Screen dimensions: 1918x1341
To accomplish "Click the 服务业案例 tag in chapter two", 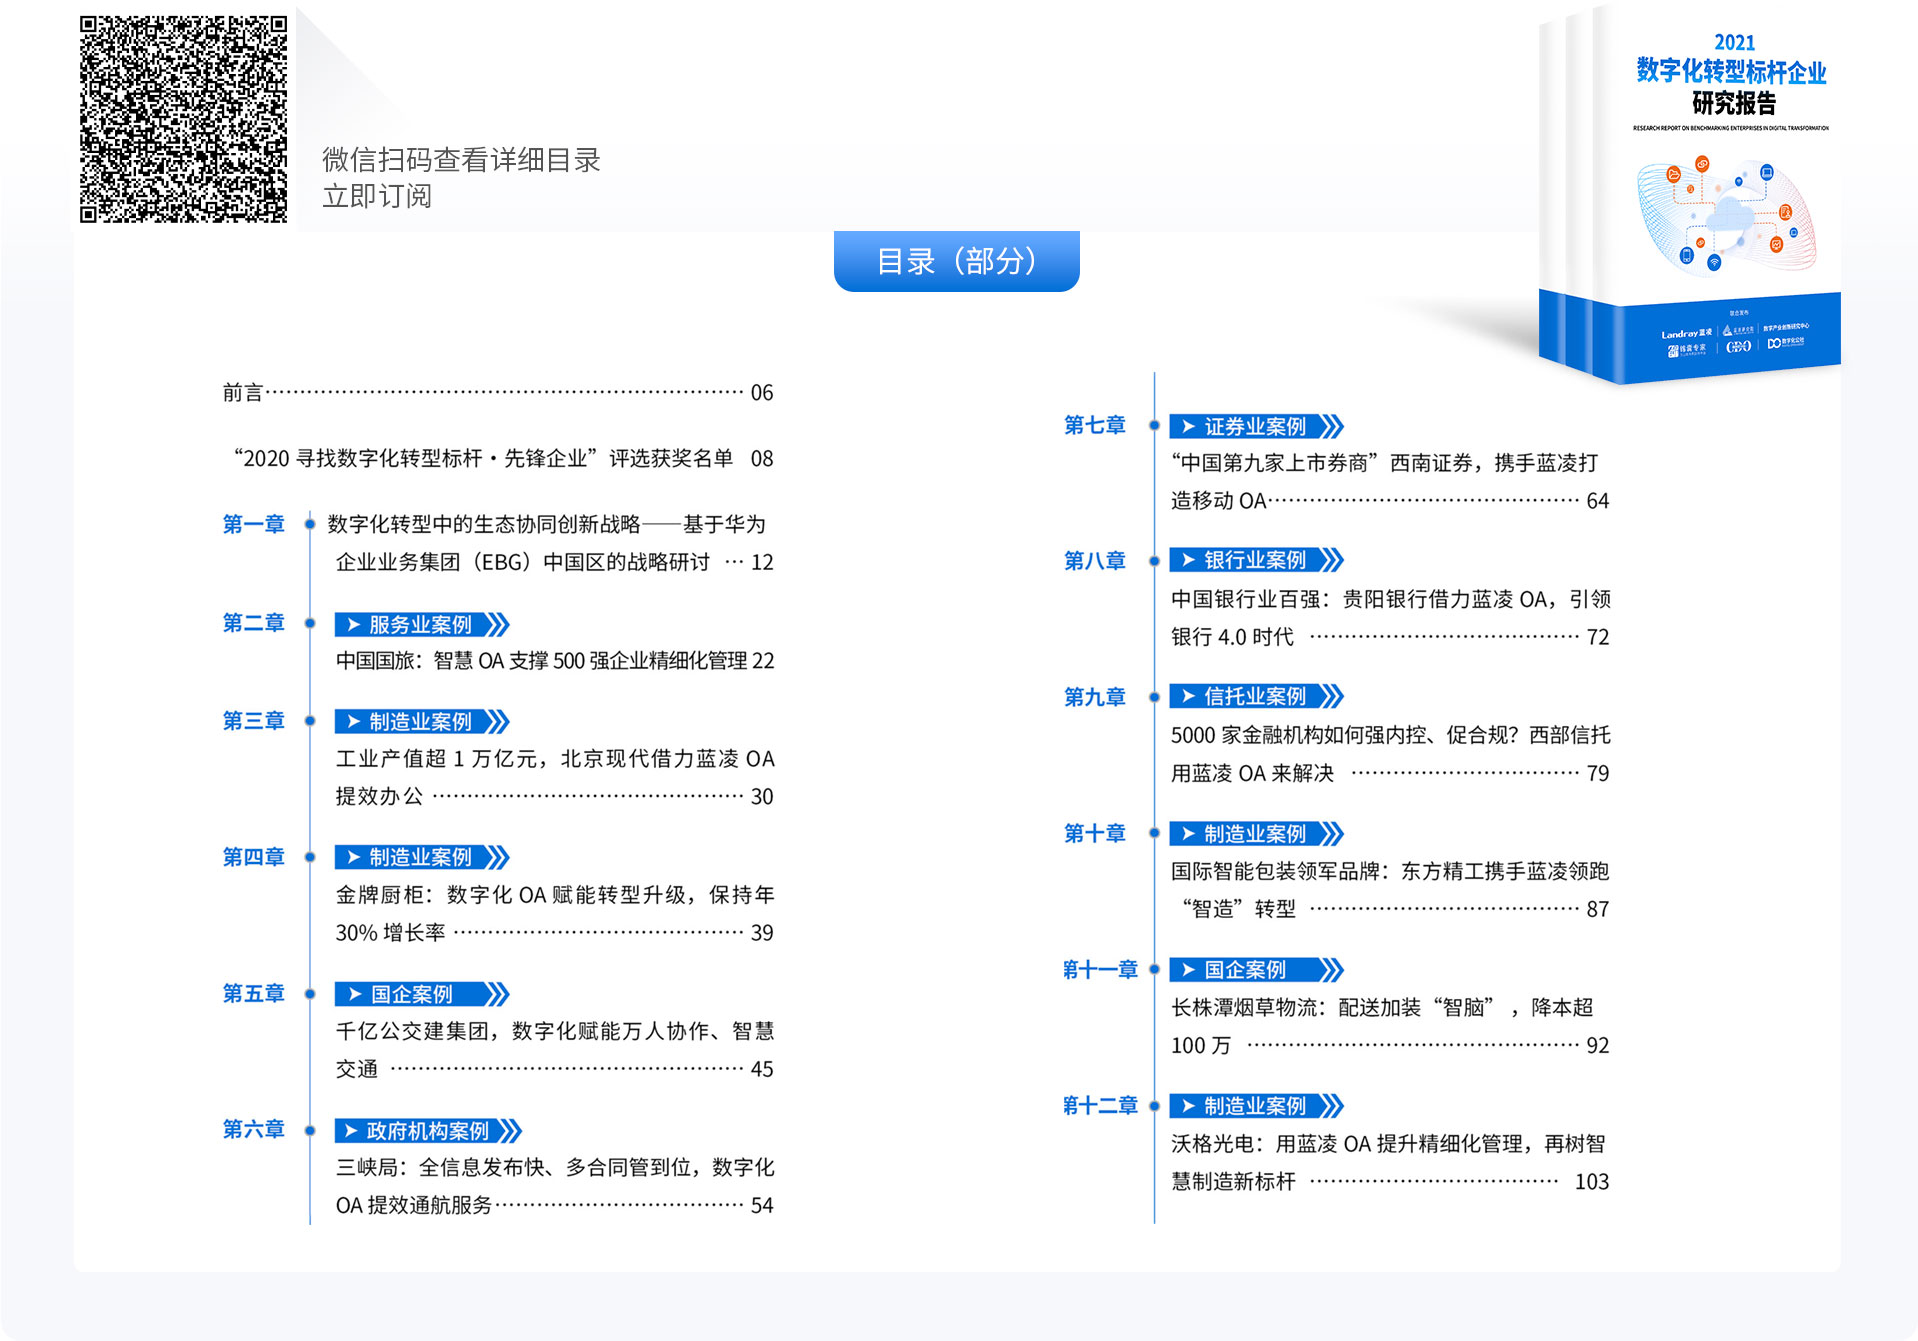I will click(421, 625).
